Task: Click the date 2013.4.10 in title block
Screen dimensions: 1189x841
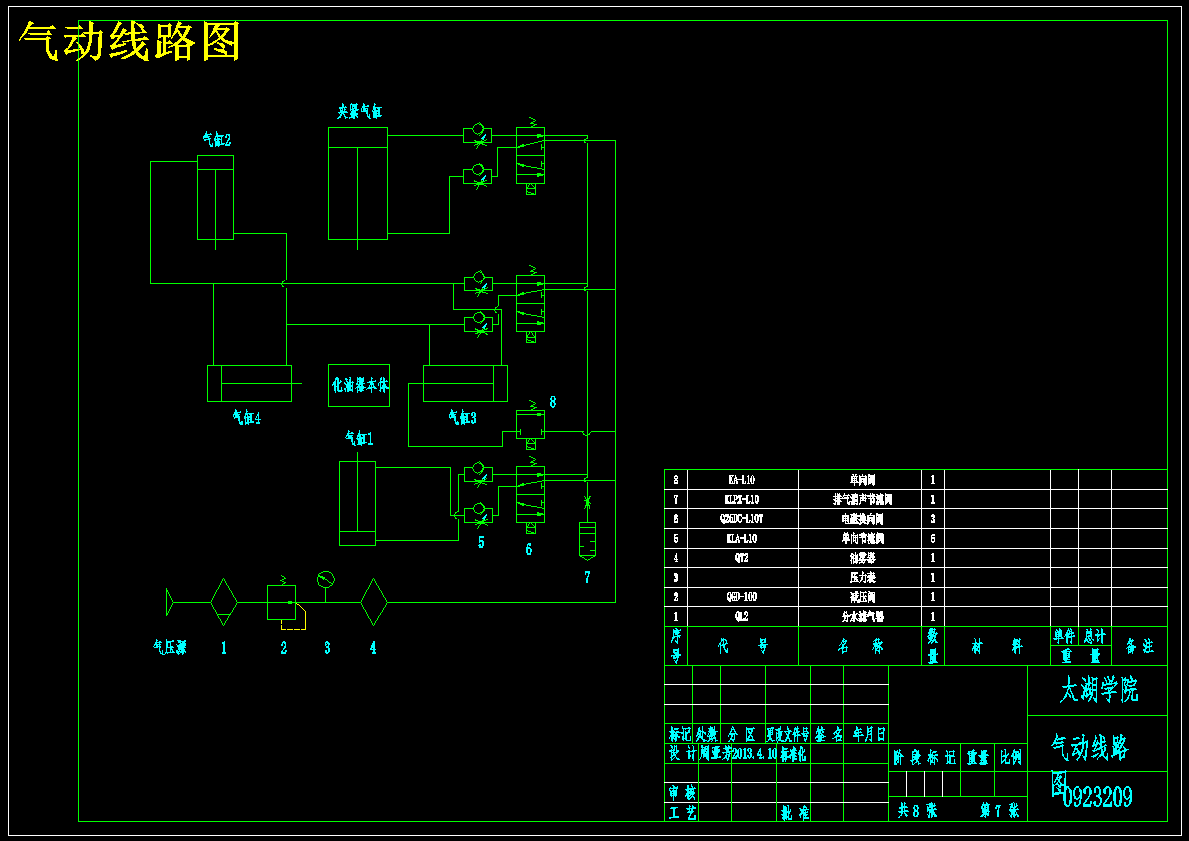Action: click(754, 754)
